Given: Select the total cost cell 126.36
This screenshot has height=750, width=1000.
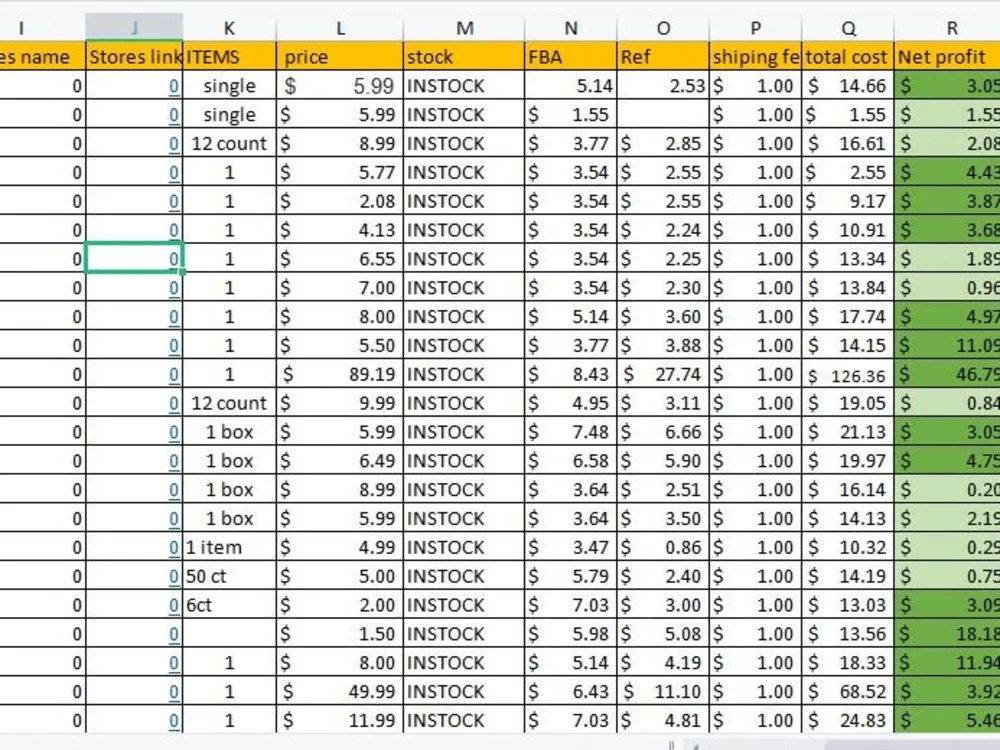Looking at the screenshot, I should coord(848,374).
